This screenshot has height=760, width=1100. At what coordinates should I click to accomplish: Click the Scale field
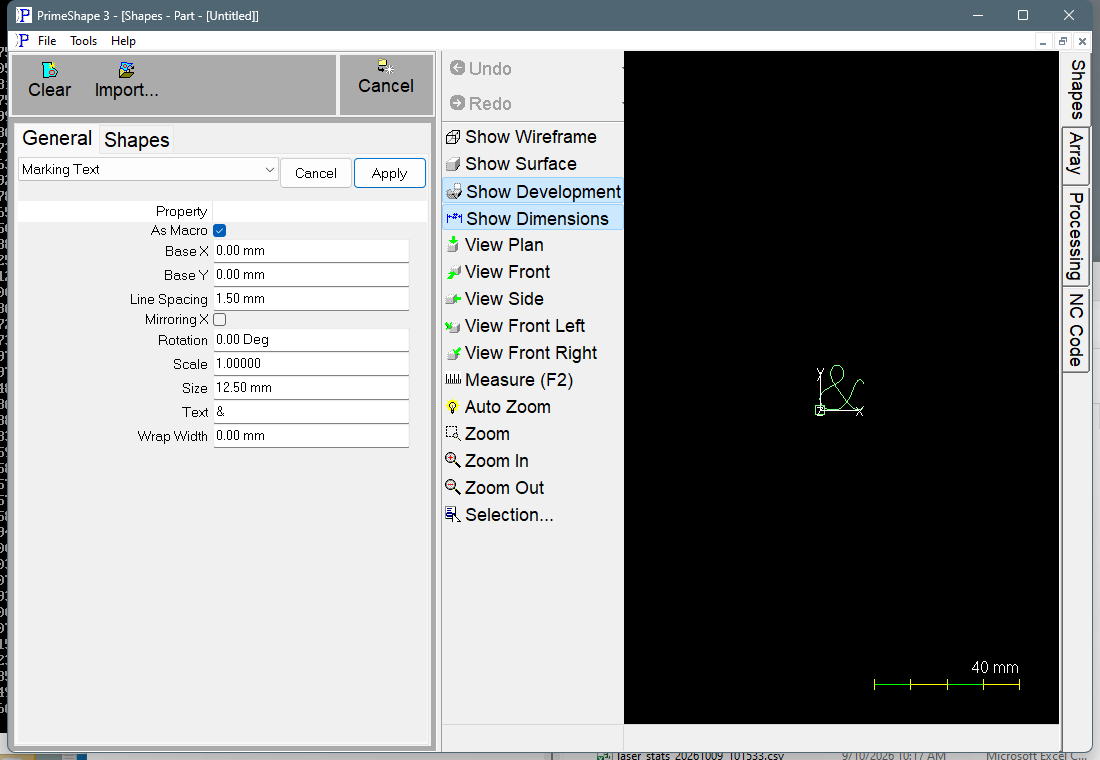click(311, 364)
